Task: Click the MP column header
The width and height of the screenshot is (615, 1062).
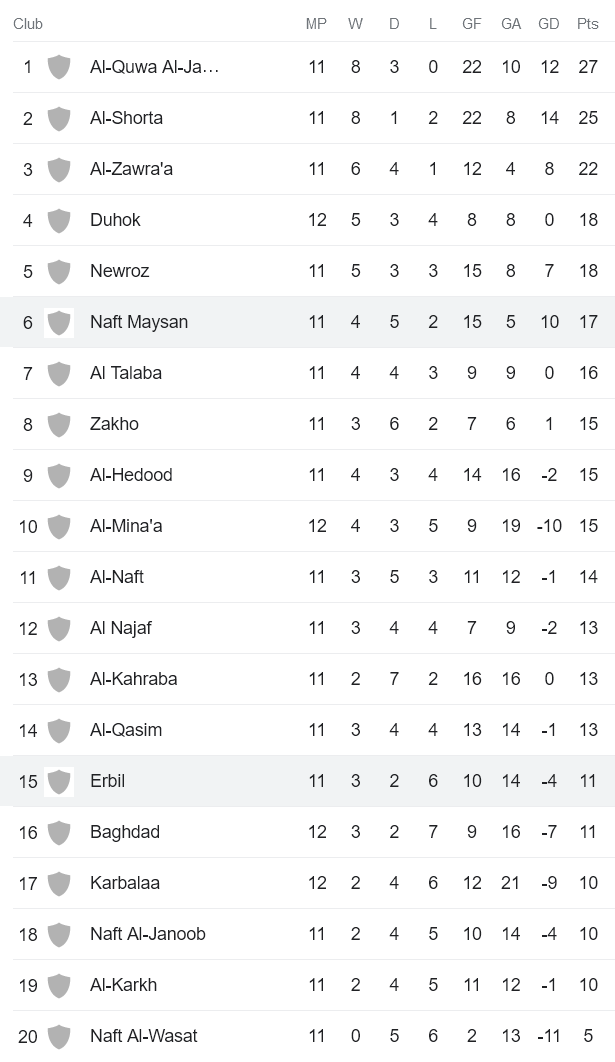Action: pos(317,24)
